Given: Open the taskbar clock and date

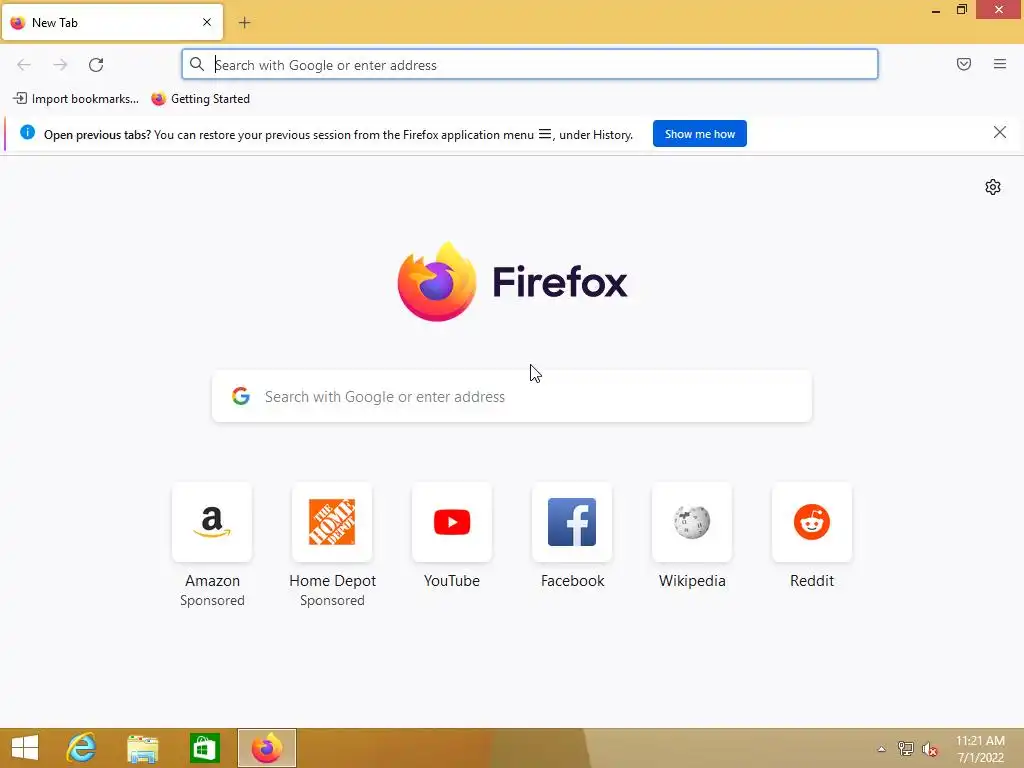Looking at the screenshot, I should click(980, 749).
